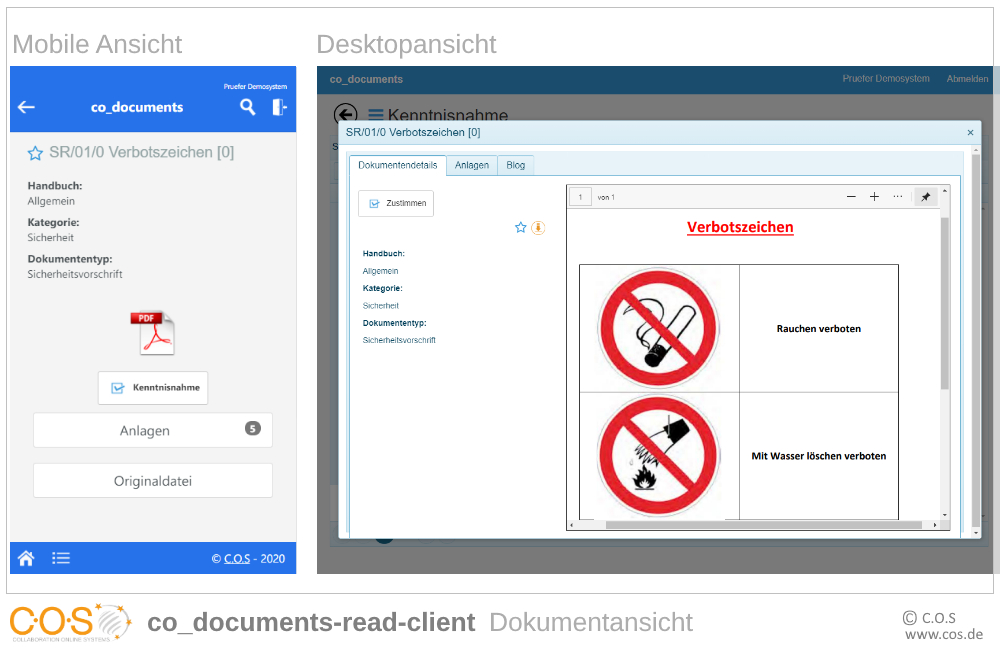Click 'Rauchen verboten' text
Image resolution: width=1000 pixels, height=650 pixels.
tap(818, 329)
